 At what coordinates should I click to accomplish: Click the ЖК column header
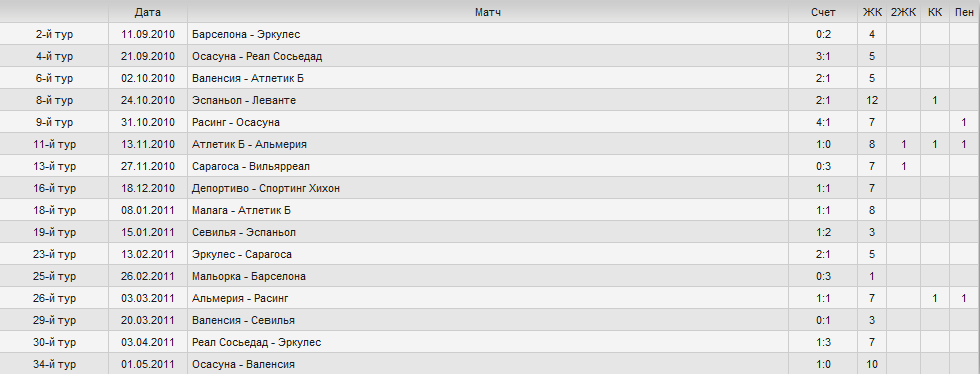coord(872,13)
